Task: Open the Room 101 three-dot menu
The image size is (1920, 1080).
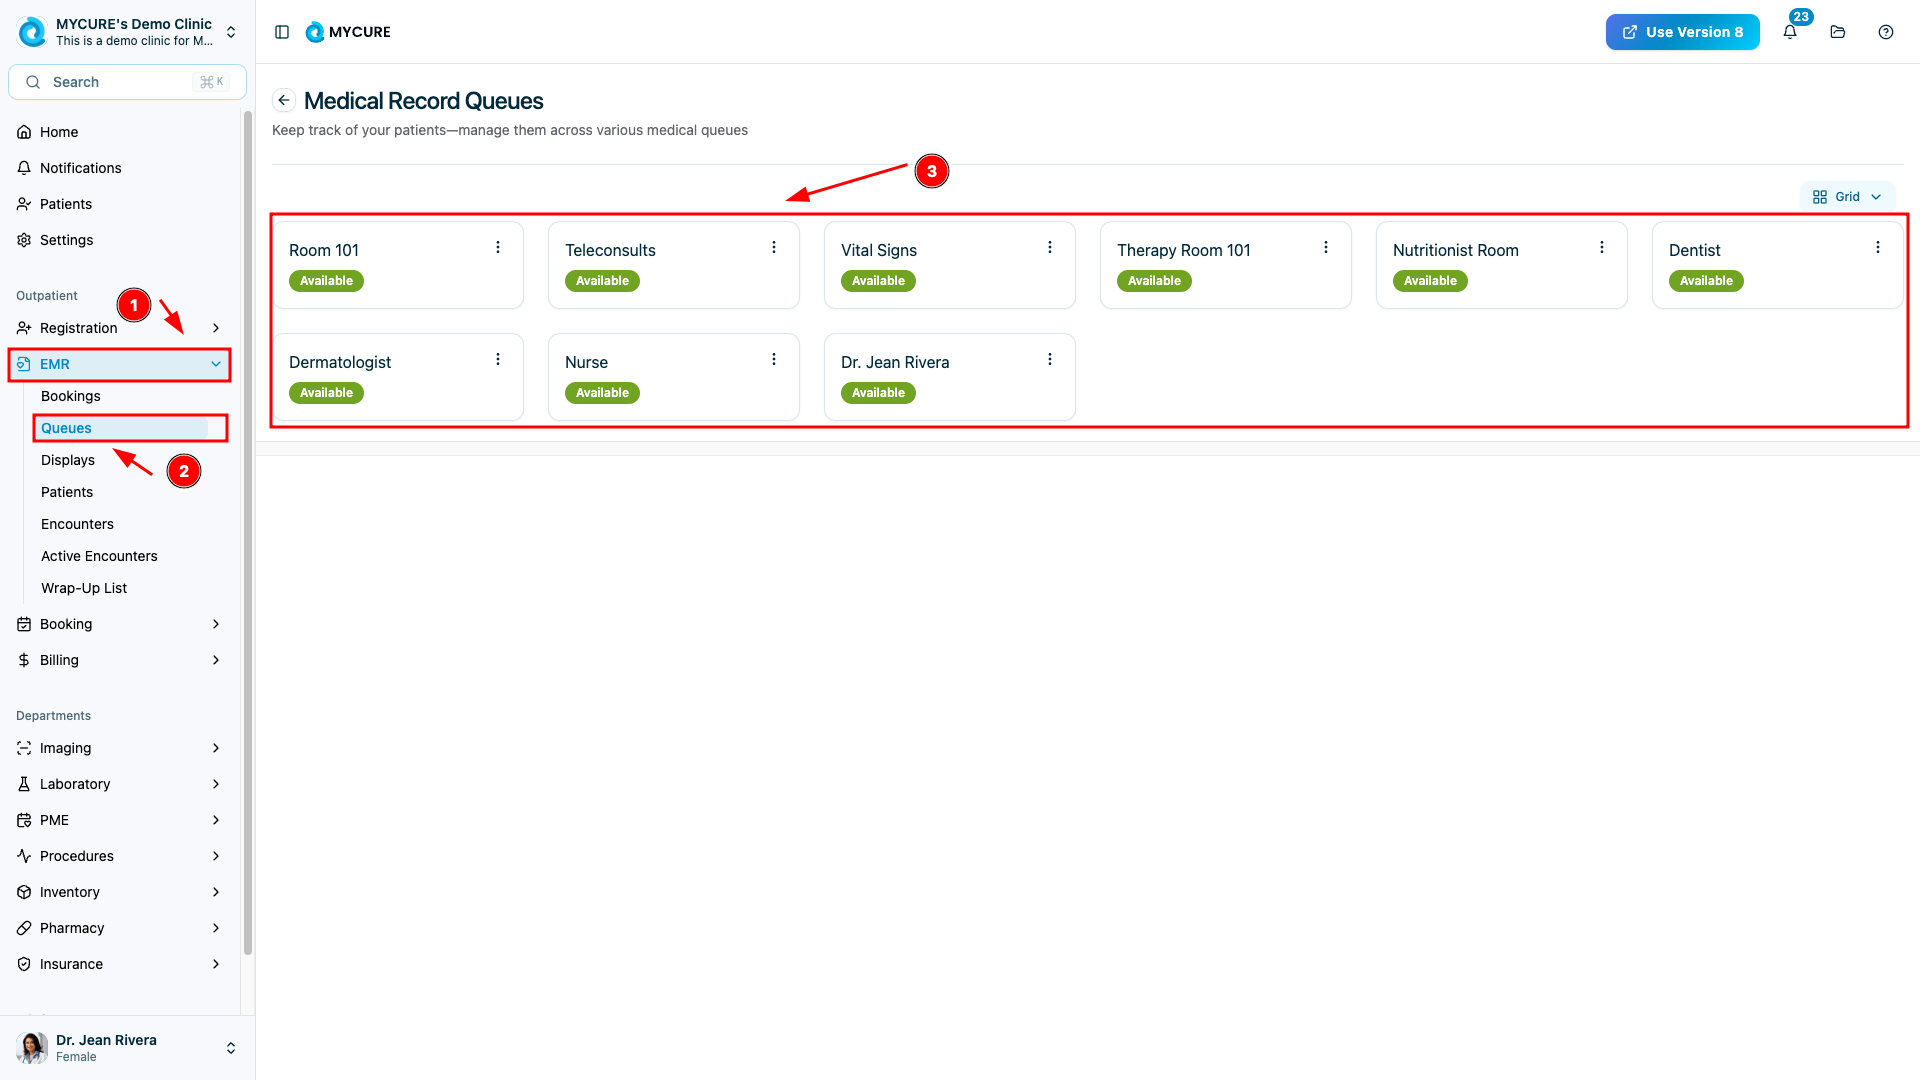Action: pyautogui.click(x=498, y=247)
